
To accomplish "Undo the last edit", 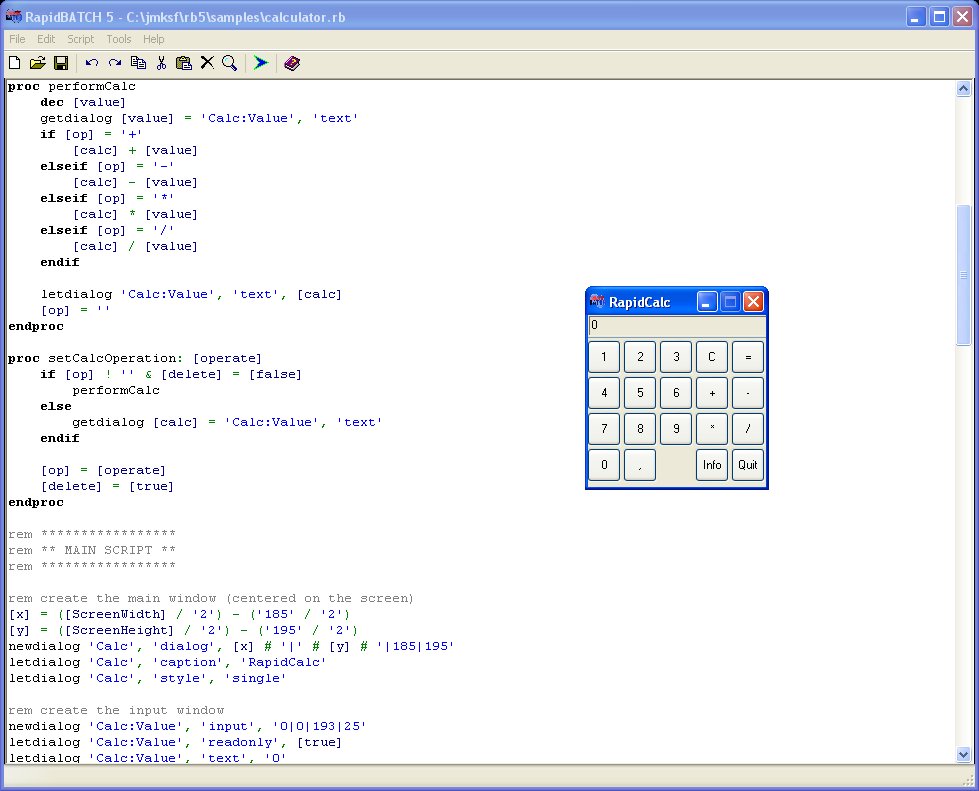I will 92,63.
